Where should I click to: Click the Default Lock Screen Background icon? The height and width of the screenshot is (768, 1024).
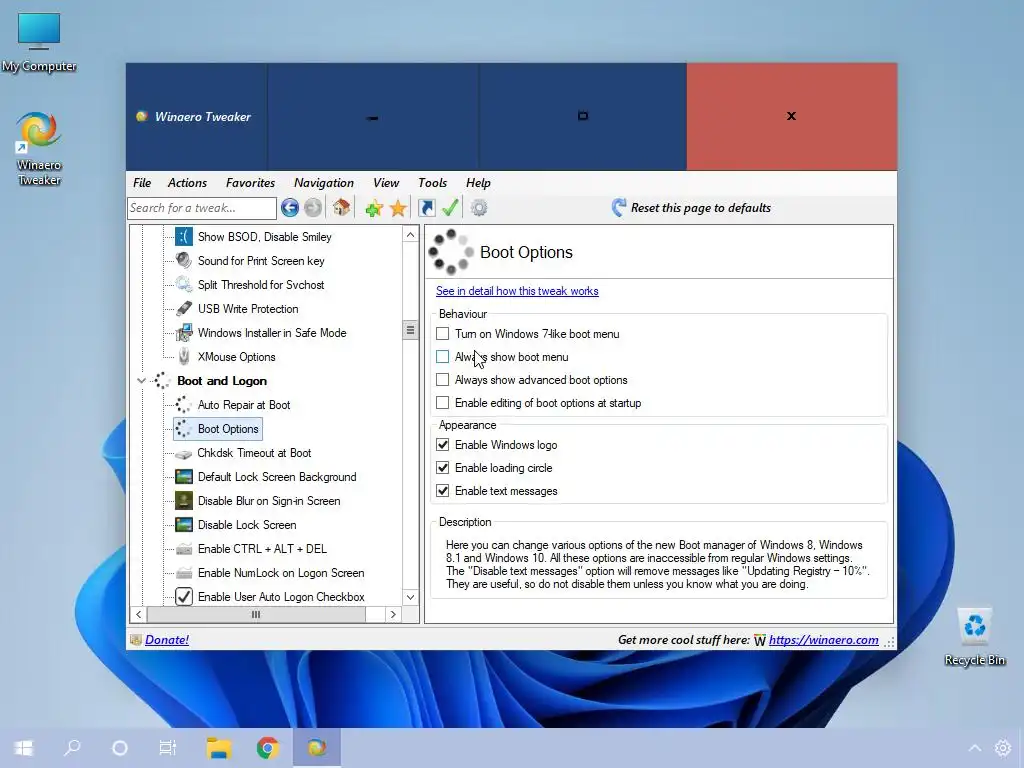pyautogui.click(x=184, y=477)
